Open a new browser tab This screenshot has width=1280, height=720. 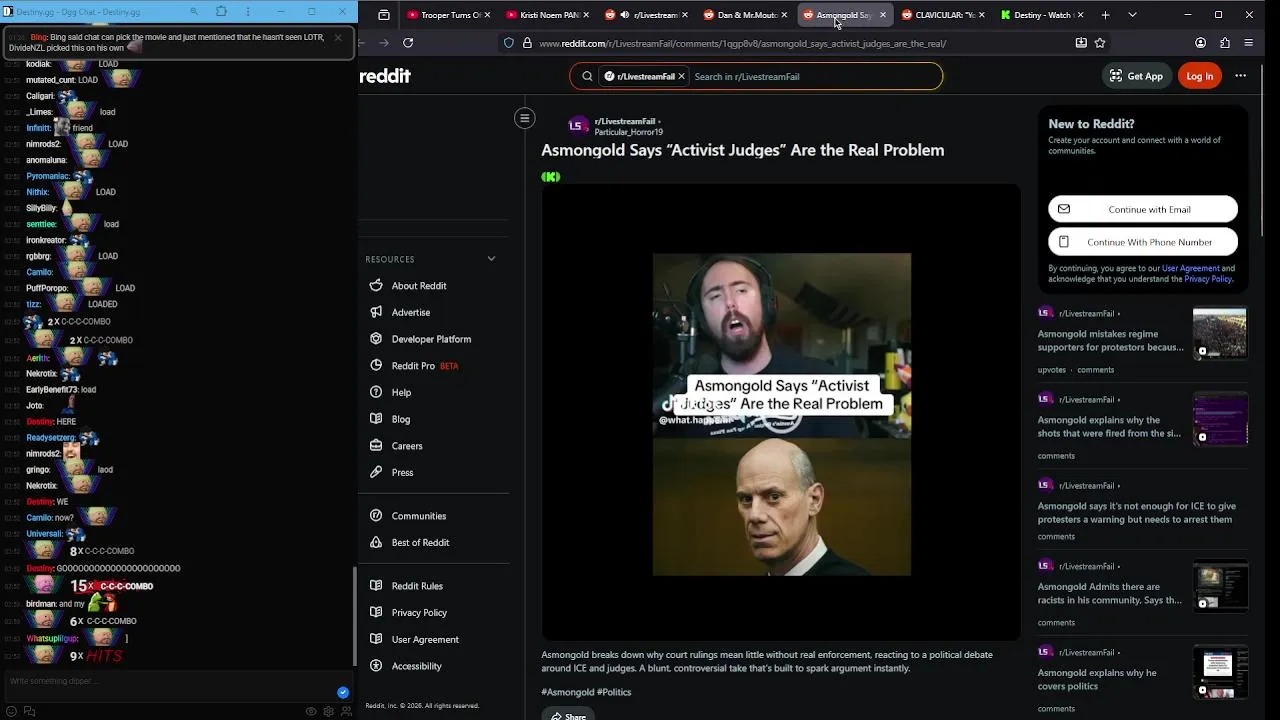[x=1105, y=15]
